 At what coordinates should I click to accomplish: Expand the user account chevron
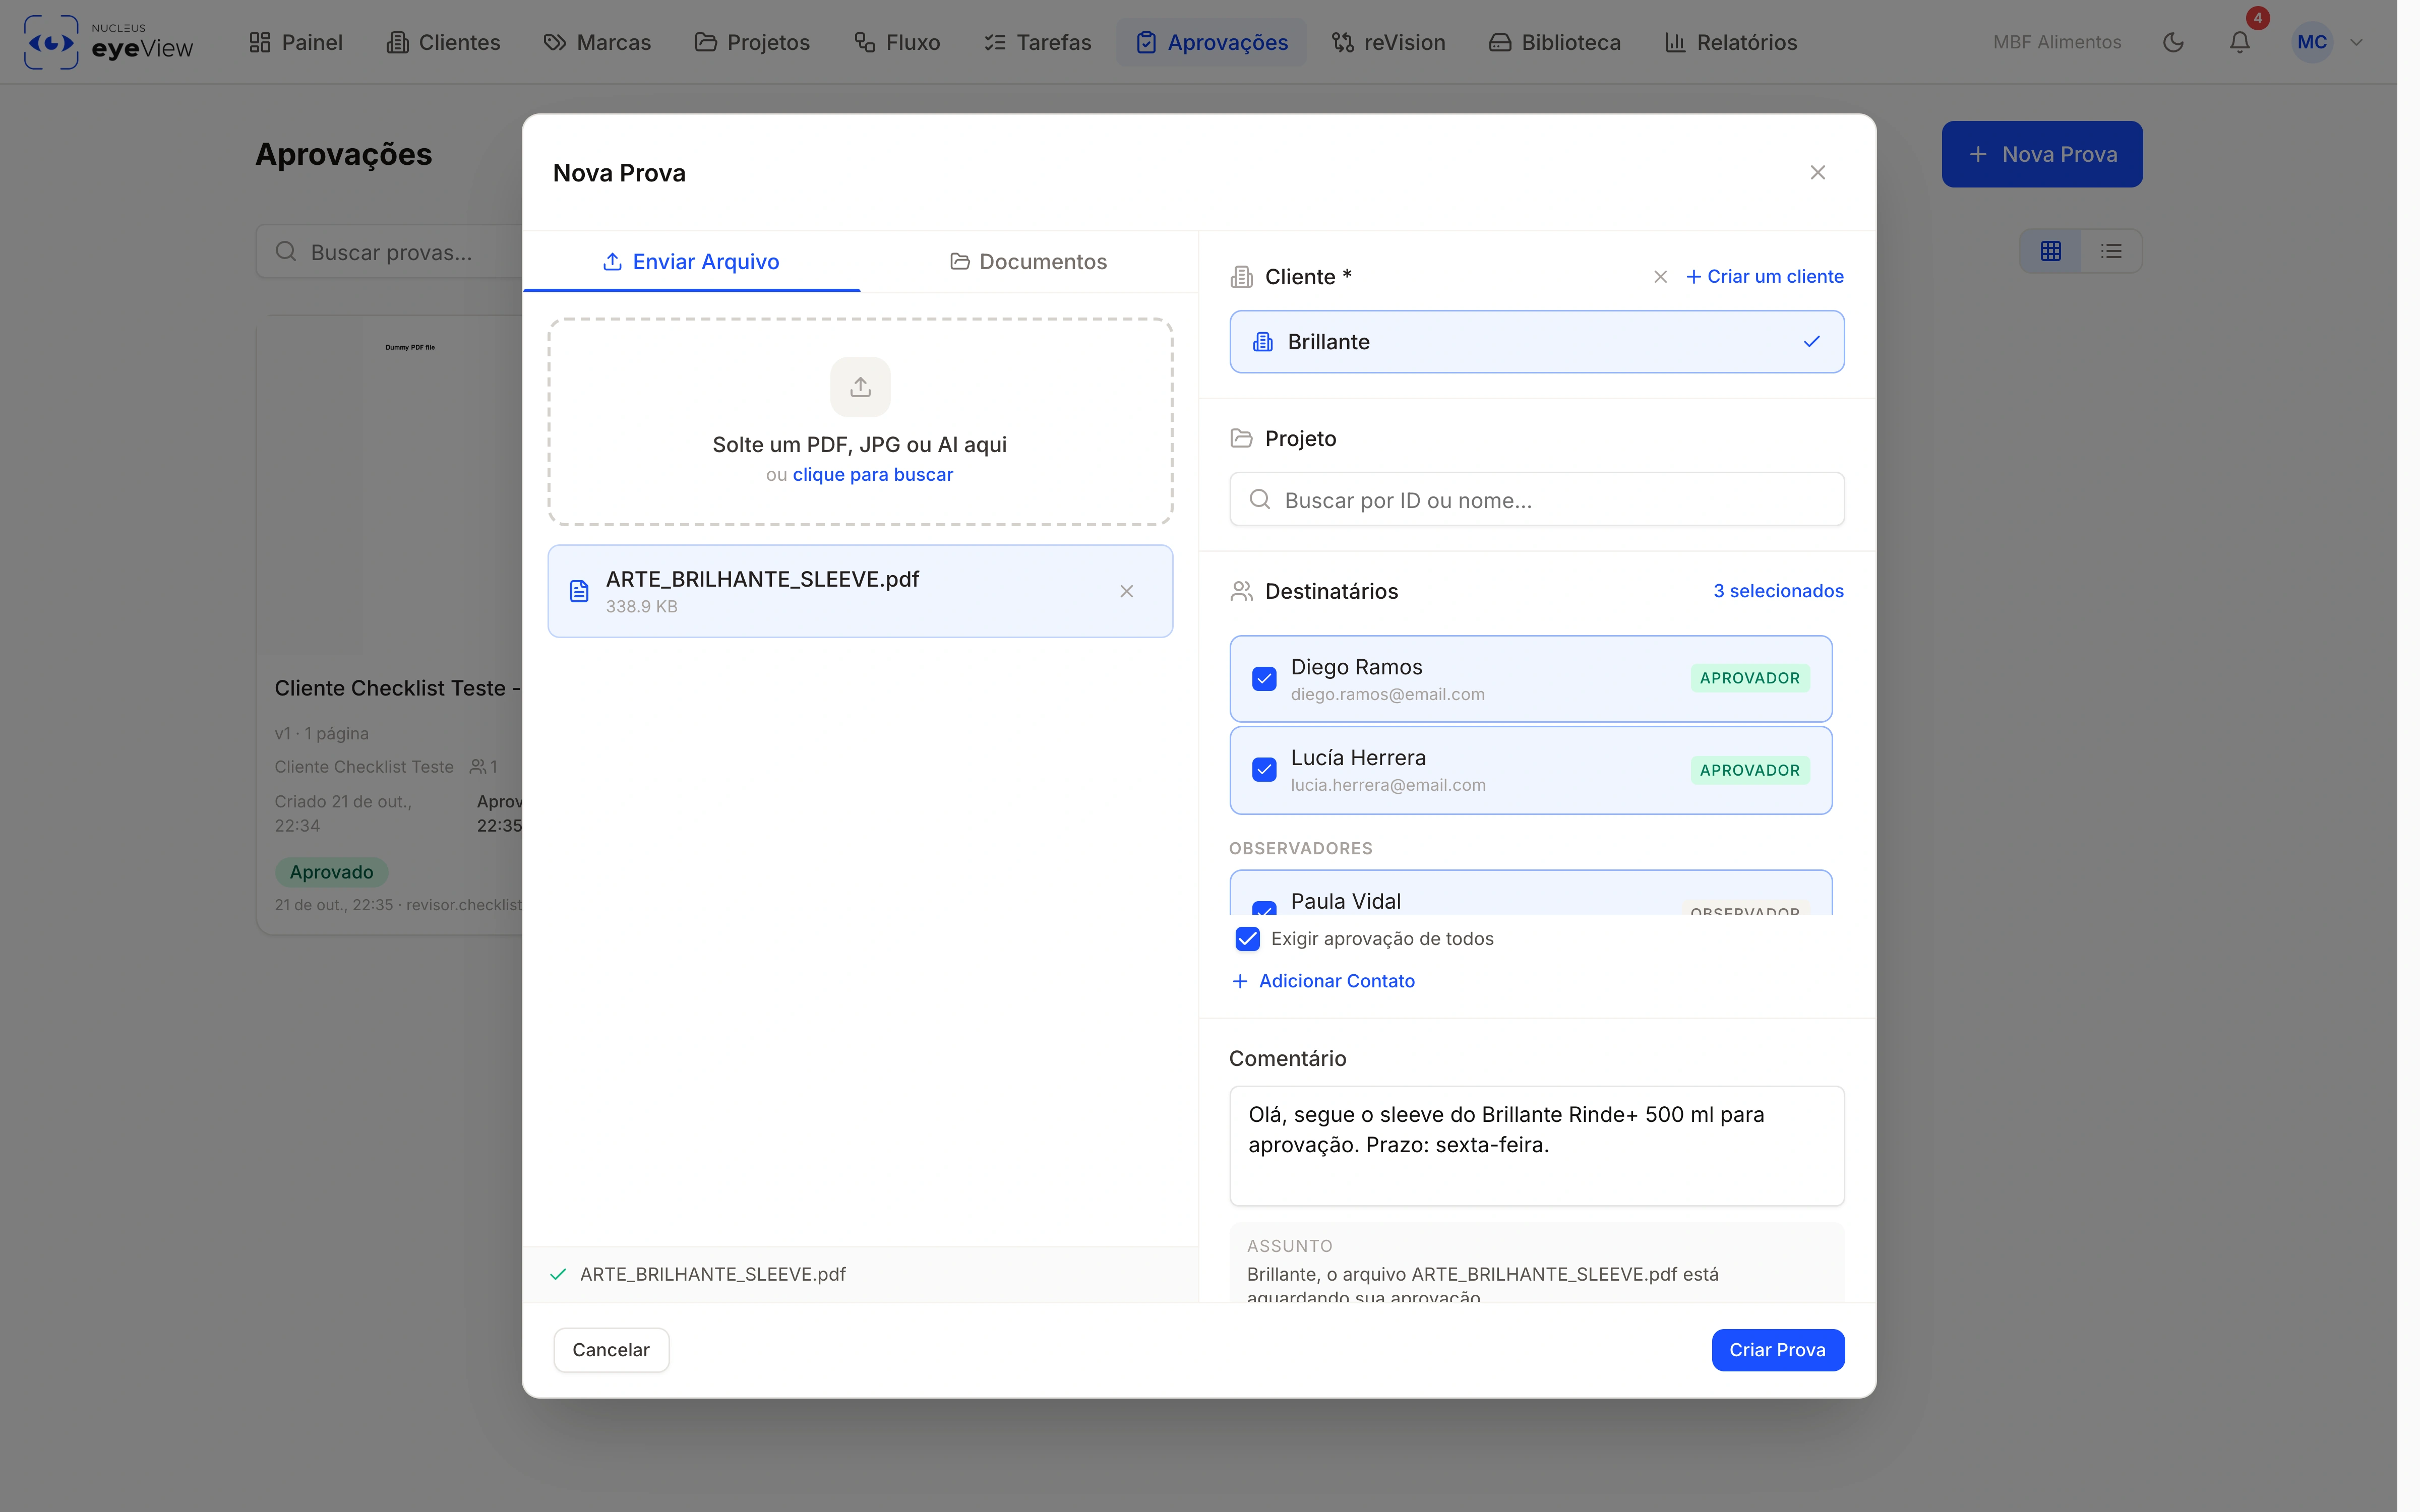(x=2356, y=42)
